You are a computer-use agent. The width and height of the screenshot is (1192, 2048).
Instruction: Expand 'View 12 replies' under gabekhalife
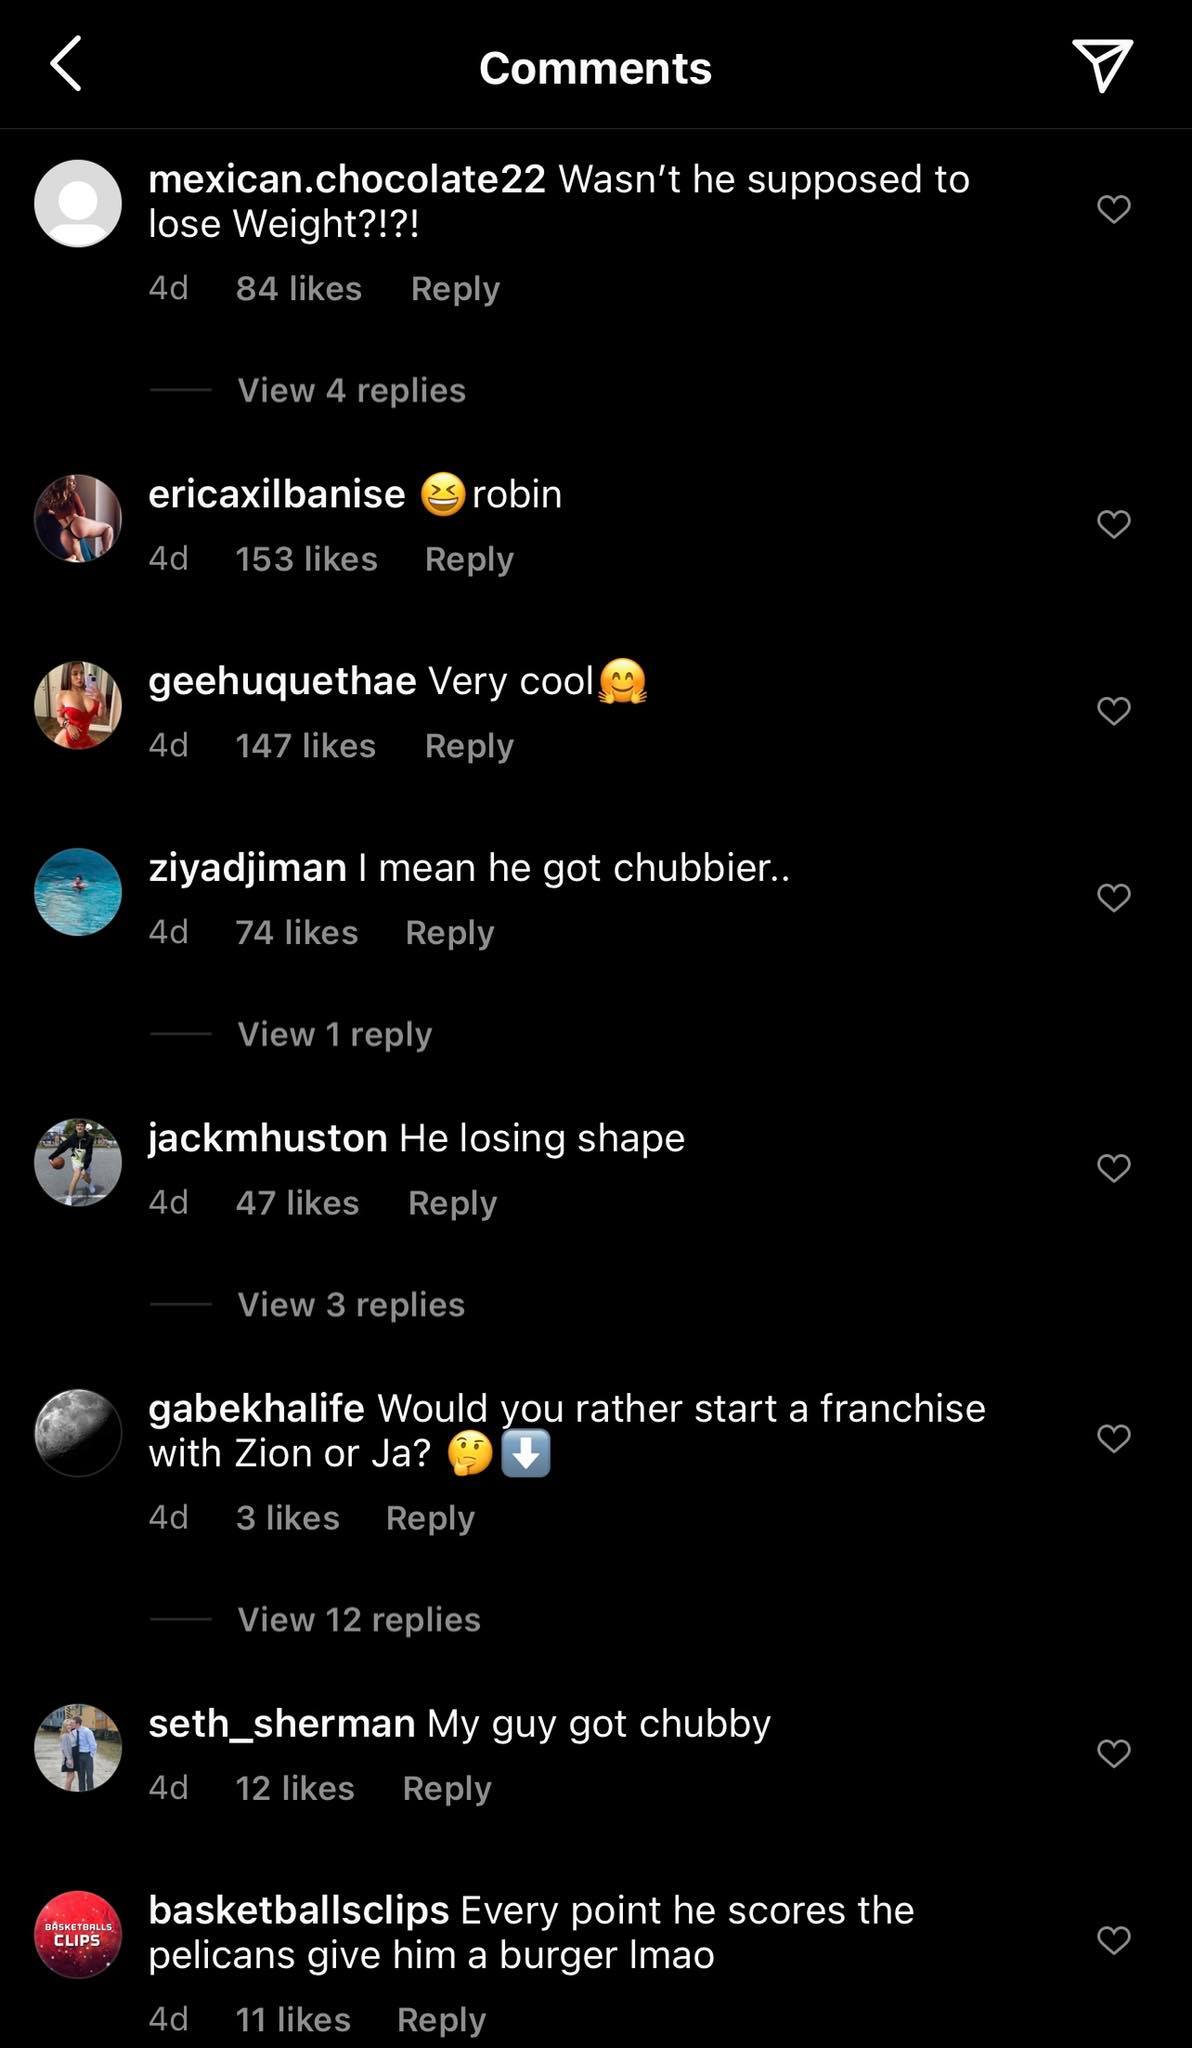[x=358, y=1619]
